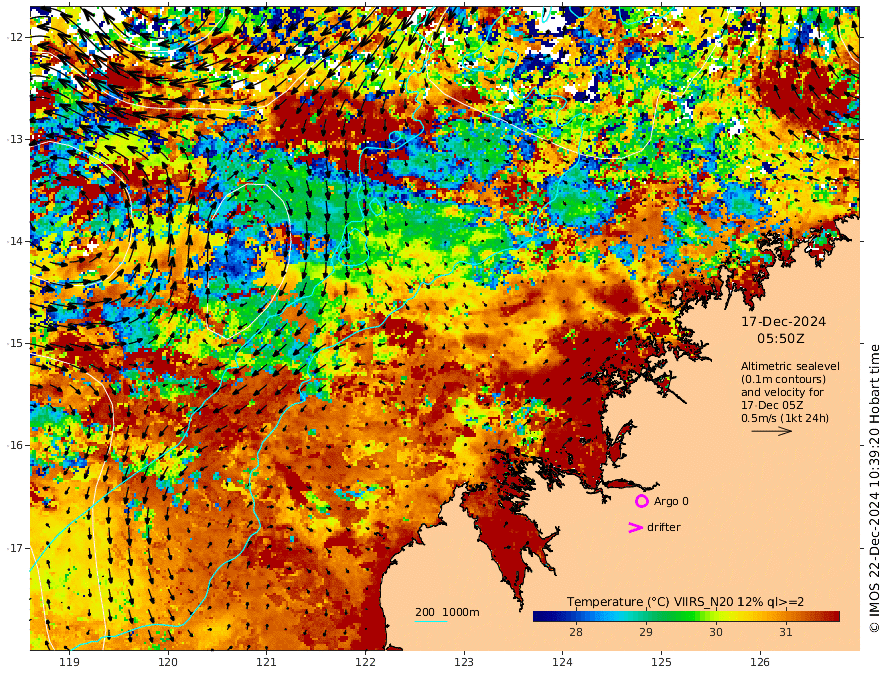
Task: Click the longitude axis label 125
Action: 661,663
